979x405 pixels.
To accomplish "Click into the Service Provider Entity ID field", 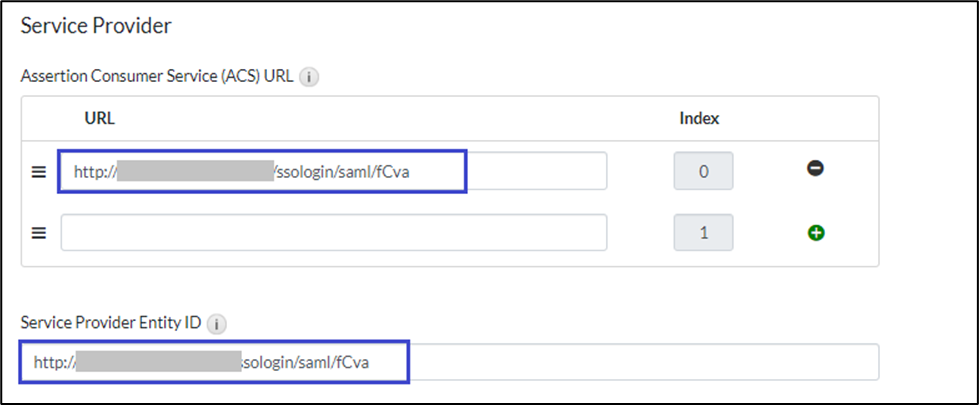I will tap(640, 362).
